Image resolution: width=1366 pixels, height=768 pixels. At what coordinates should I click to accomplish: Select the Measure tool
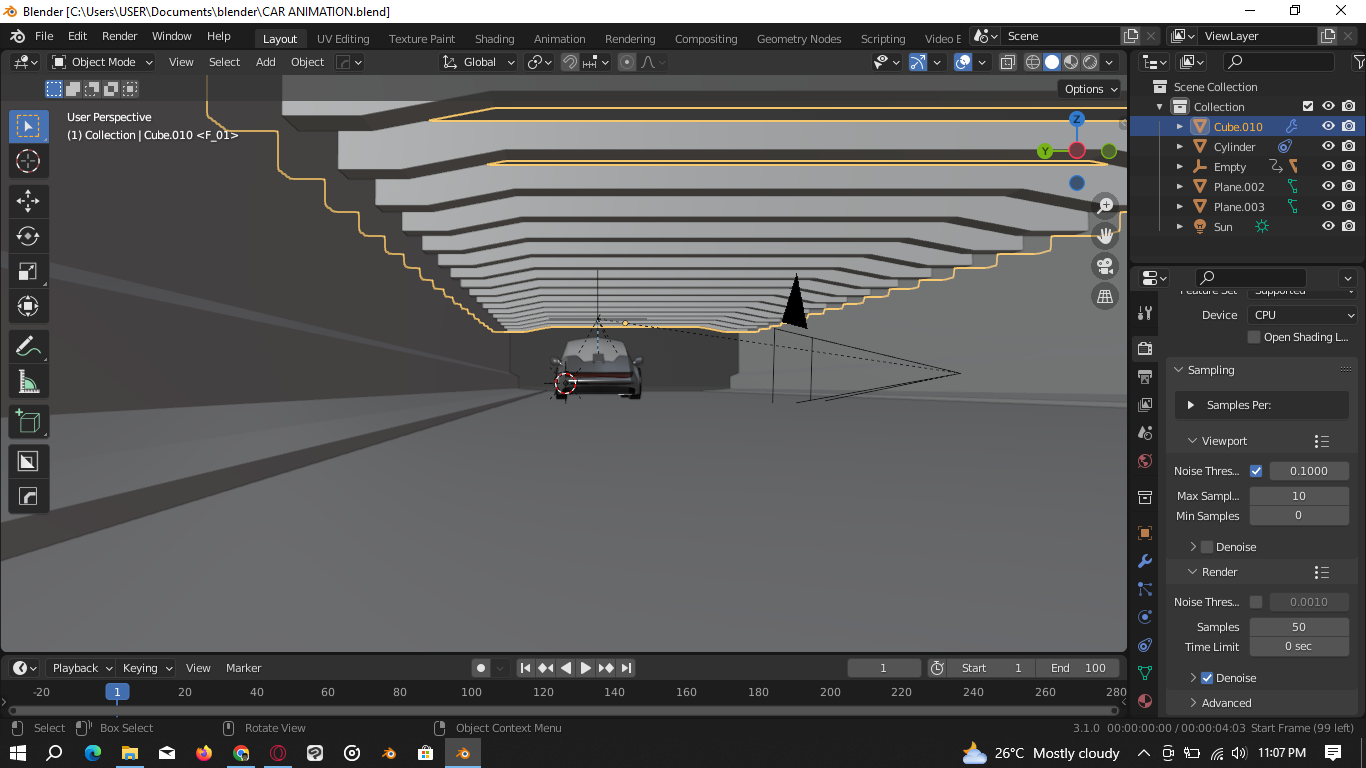point(28,382)
